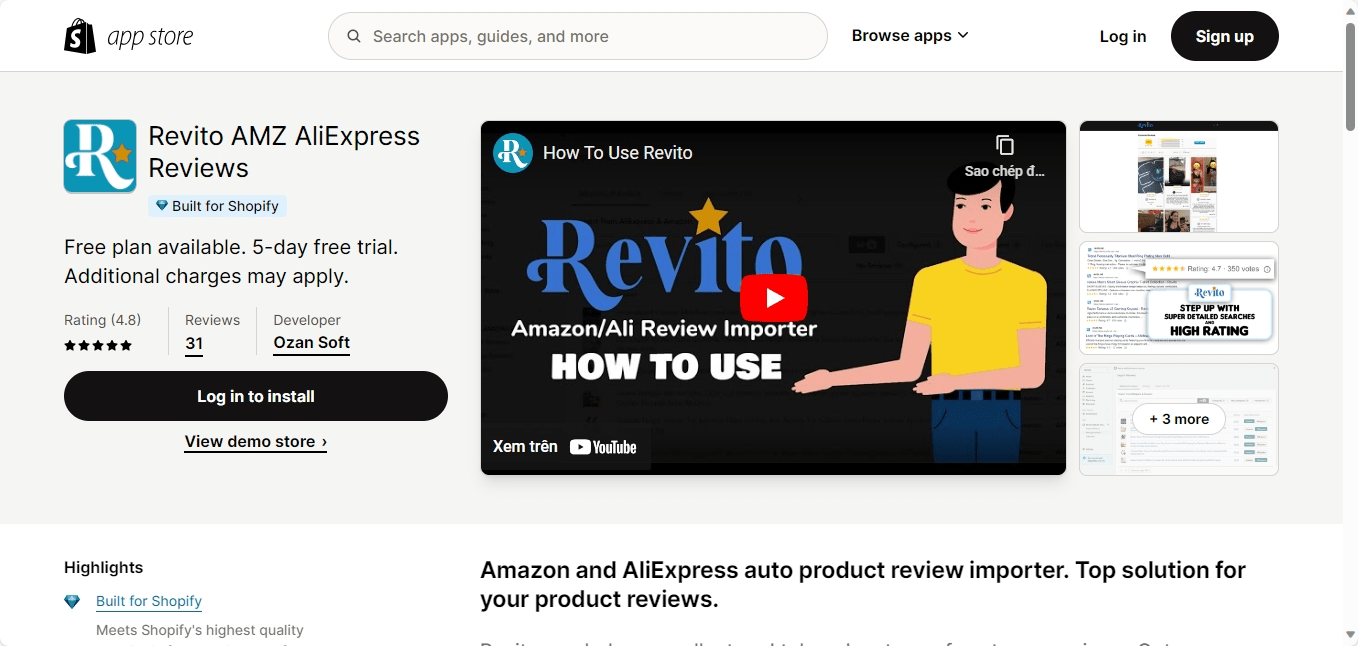
Task: Open the View demo store link
Action: pyautogui.click(x=256, y=441)
